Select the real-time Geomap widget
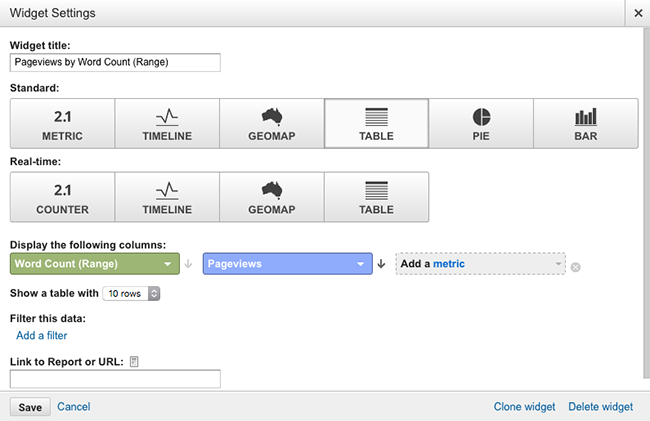 (x=272, y=197)
